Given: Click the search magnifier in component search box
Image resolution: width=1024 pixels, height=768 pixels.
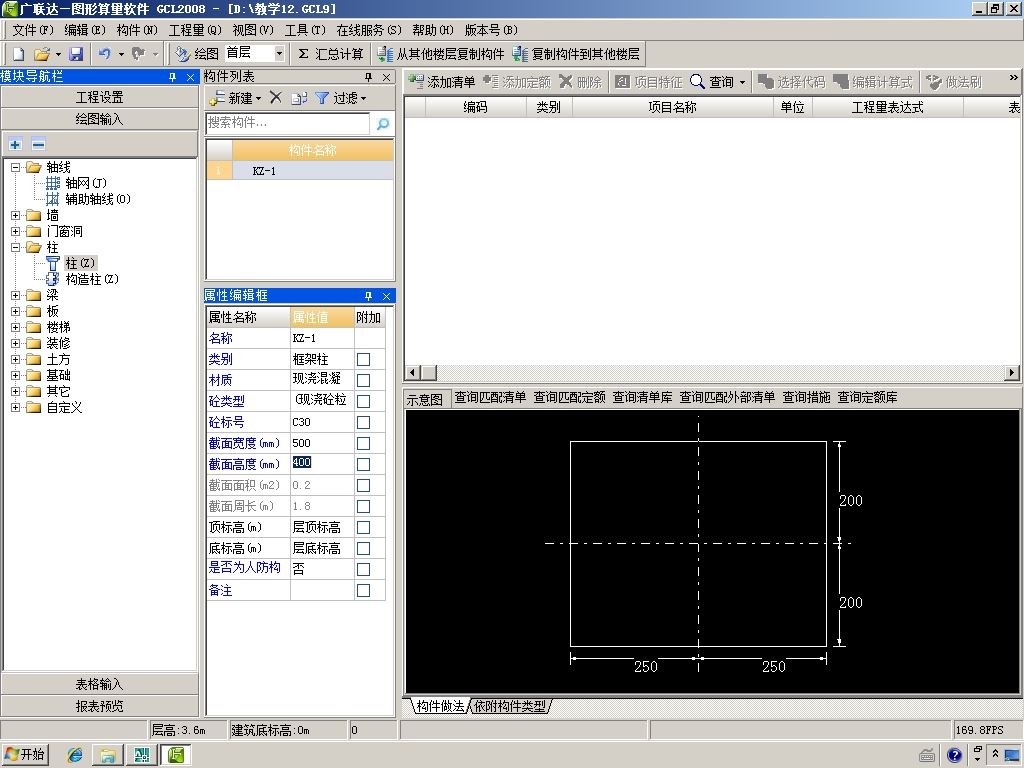Looking at the screenshot, I should click(382, 124).
